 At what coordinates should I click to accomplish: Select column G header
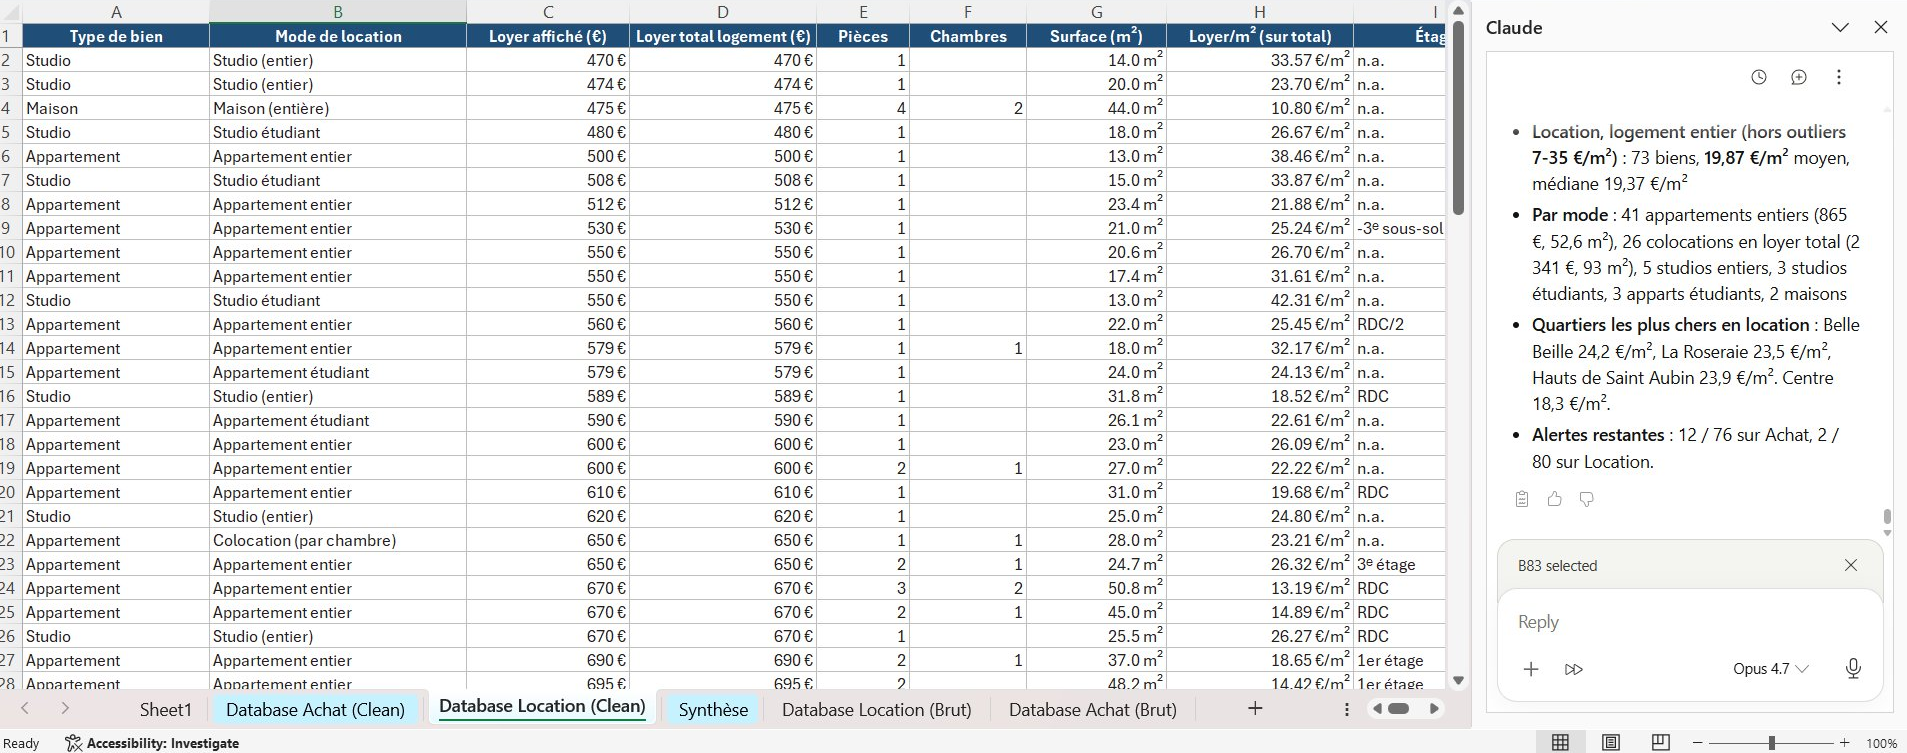pyautogui.click(x=1096, y=12)
